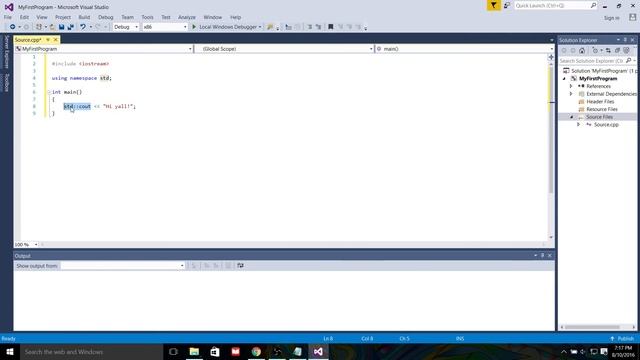Open the Edit menu
The height and width of the screenshot is (360, 640).
(x=24, y=17)
